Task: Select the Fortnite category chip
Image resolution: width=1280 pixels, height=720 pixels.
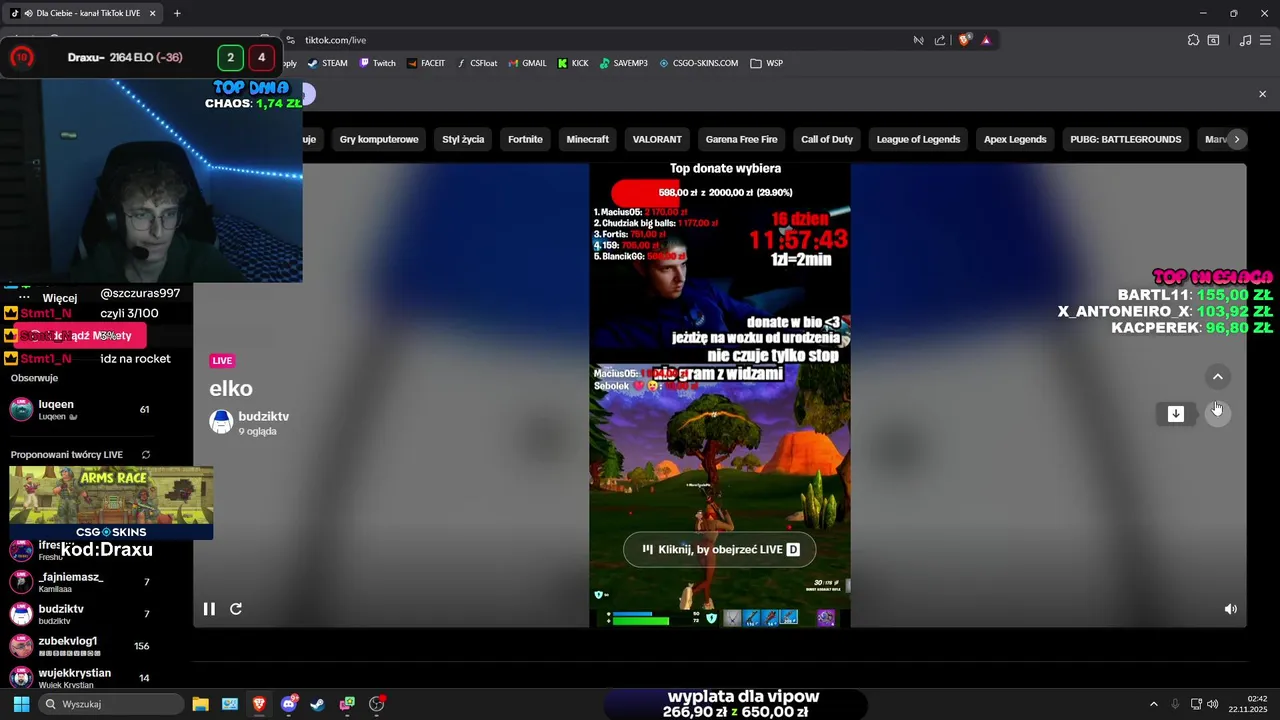Action: [x=525, y=139]
